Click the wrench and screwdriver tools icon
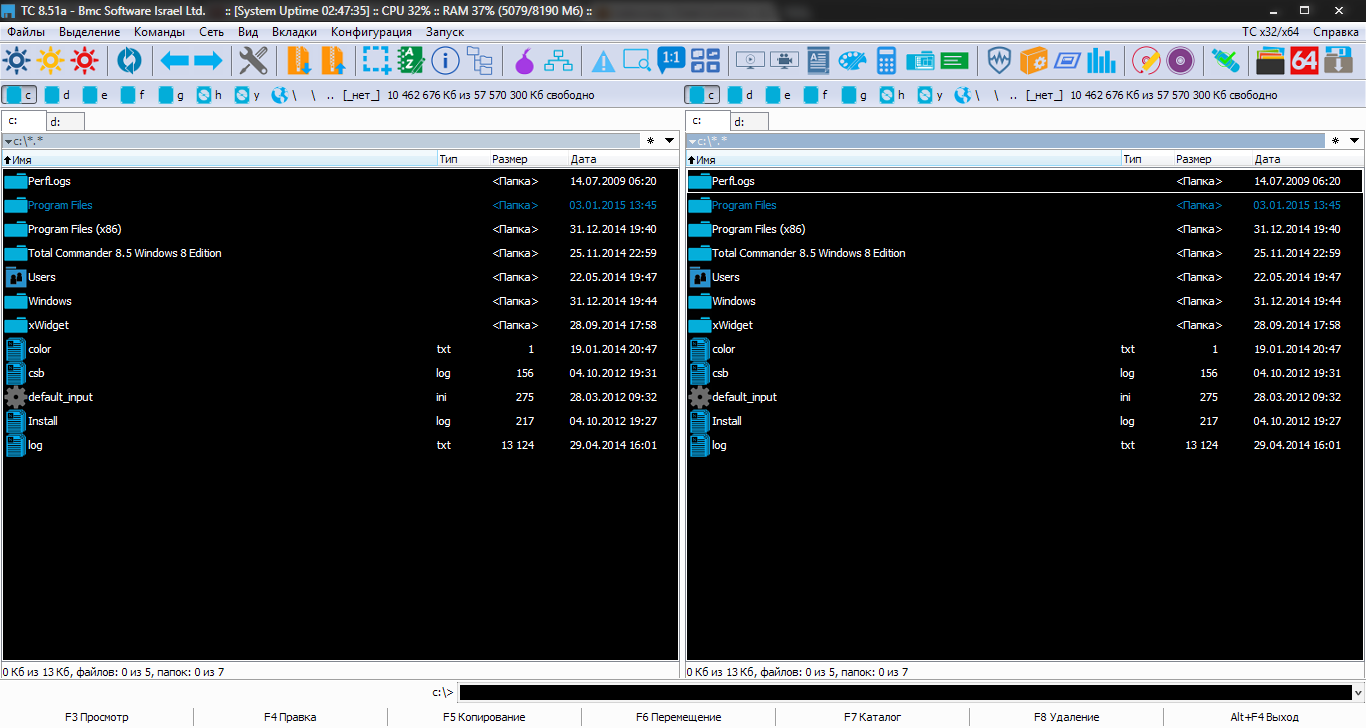Screen dimensions: 1366x728 point(253,61)
